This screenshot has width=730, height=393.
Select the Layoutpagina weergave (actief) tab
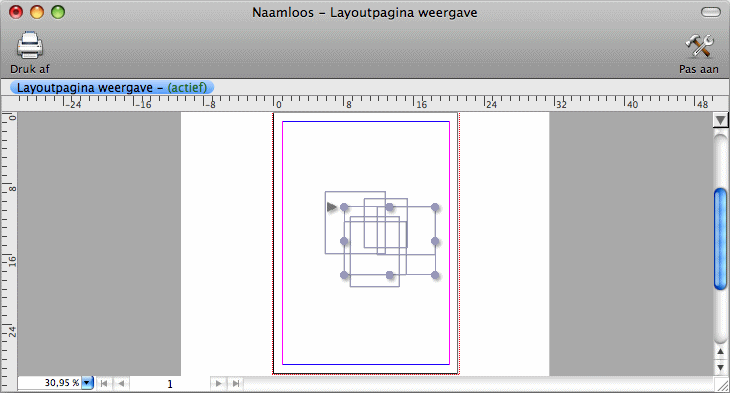coord(112,88)
